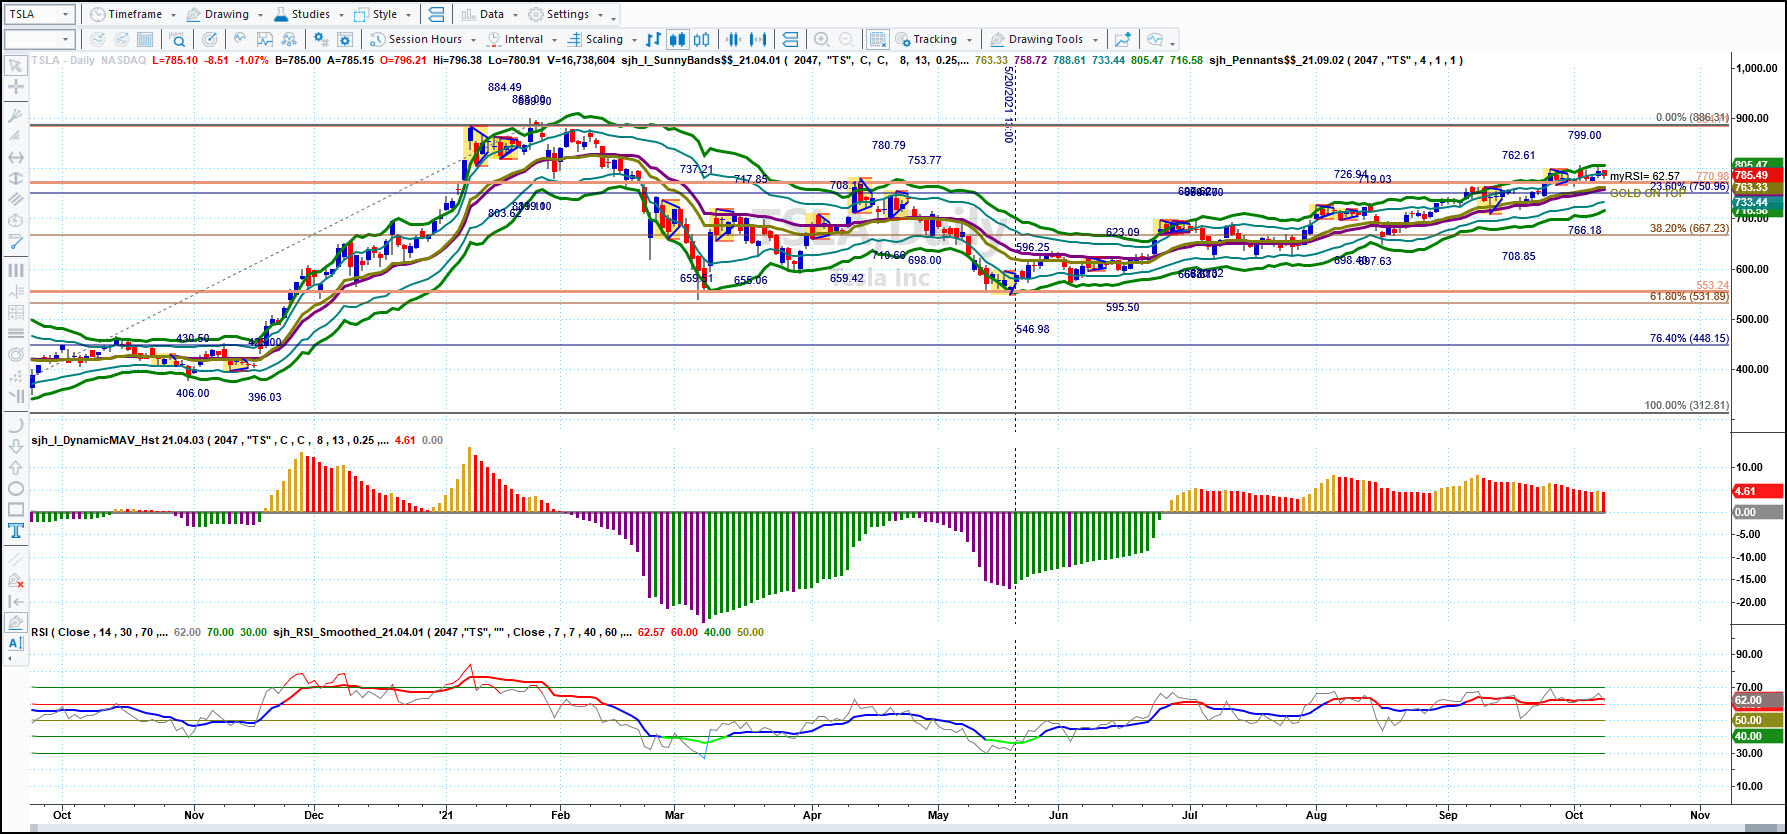
Task: Expand the Timeframe dropdown arrow
Action: [173, 15]
